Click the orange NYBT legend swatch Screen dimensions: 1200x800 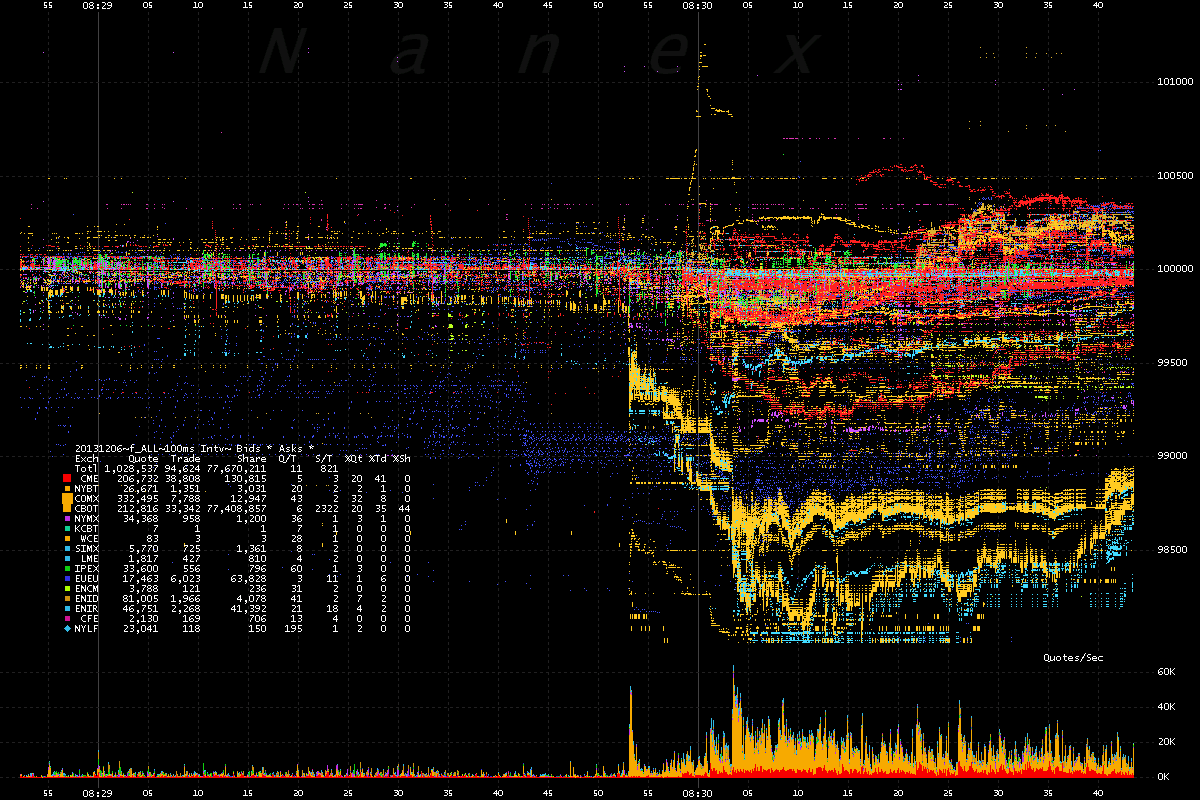point(67,489)
